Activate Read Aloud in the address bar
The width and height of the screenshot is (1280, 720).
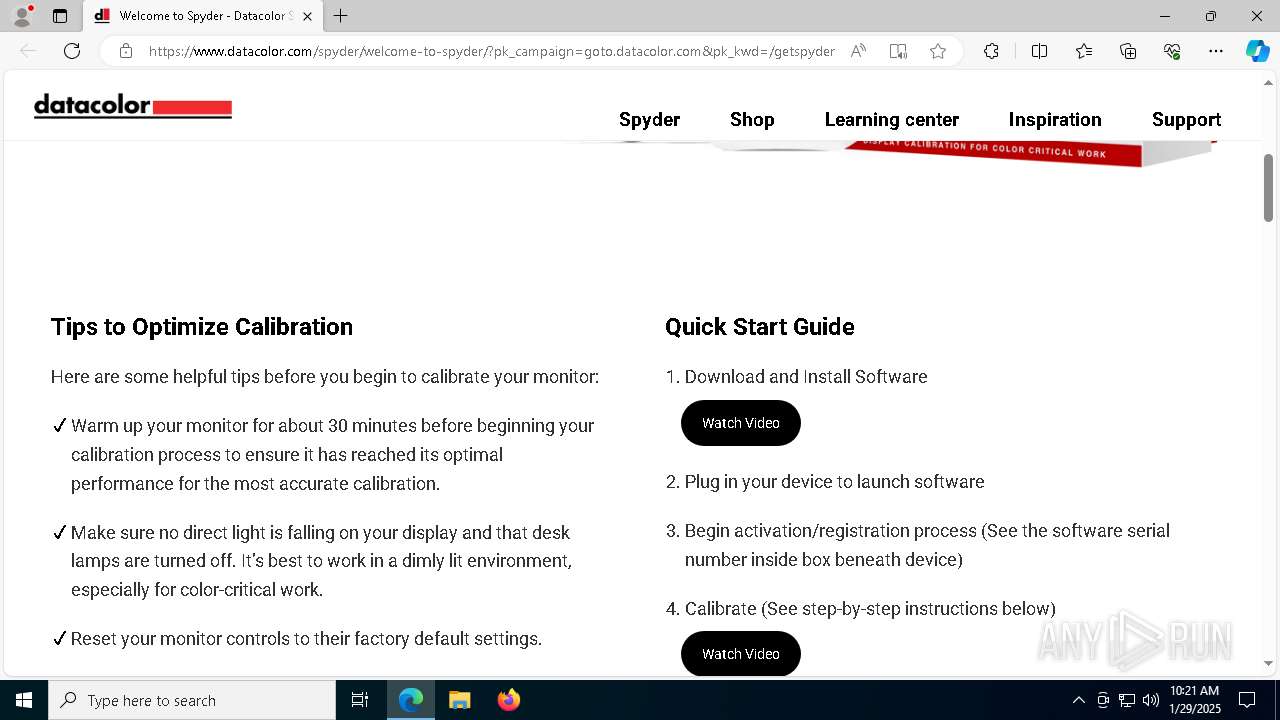coord(858,51)
